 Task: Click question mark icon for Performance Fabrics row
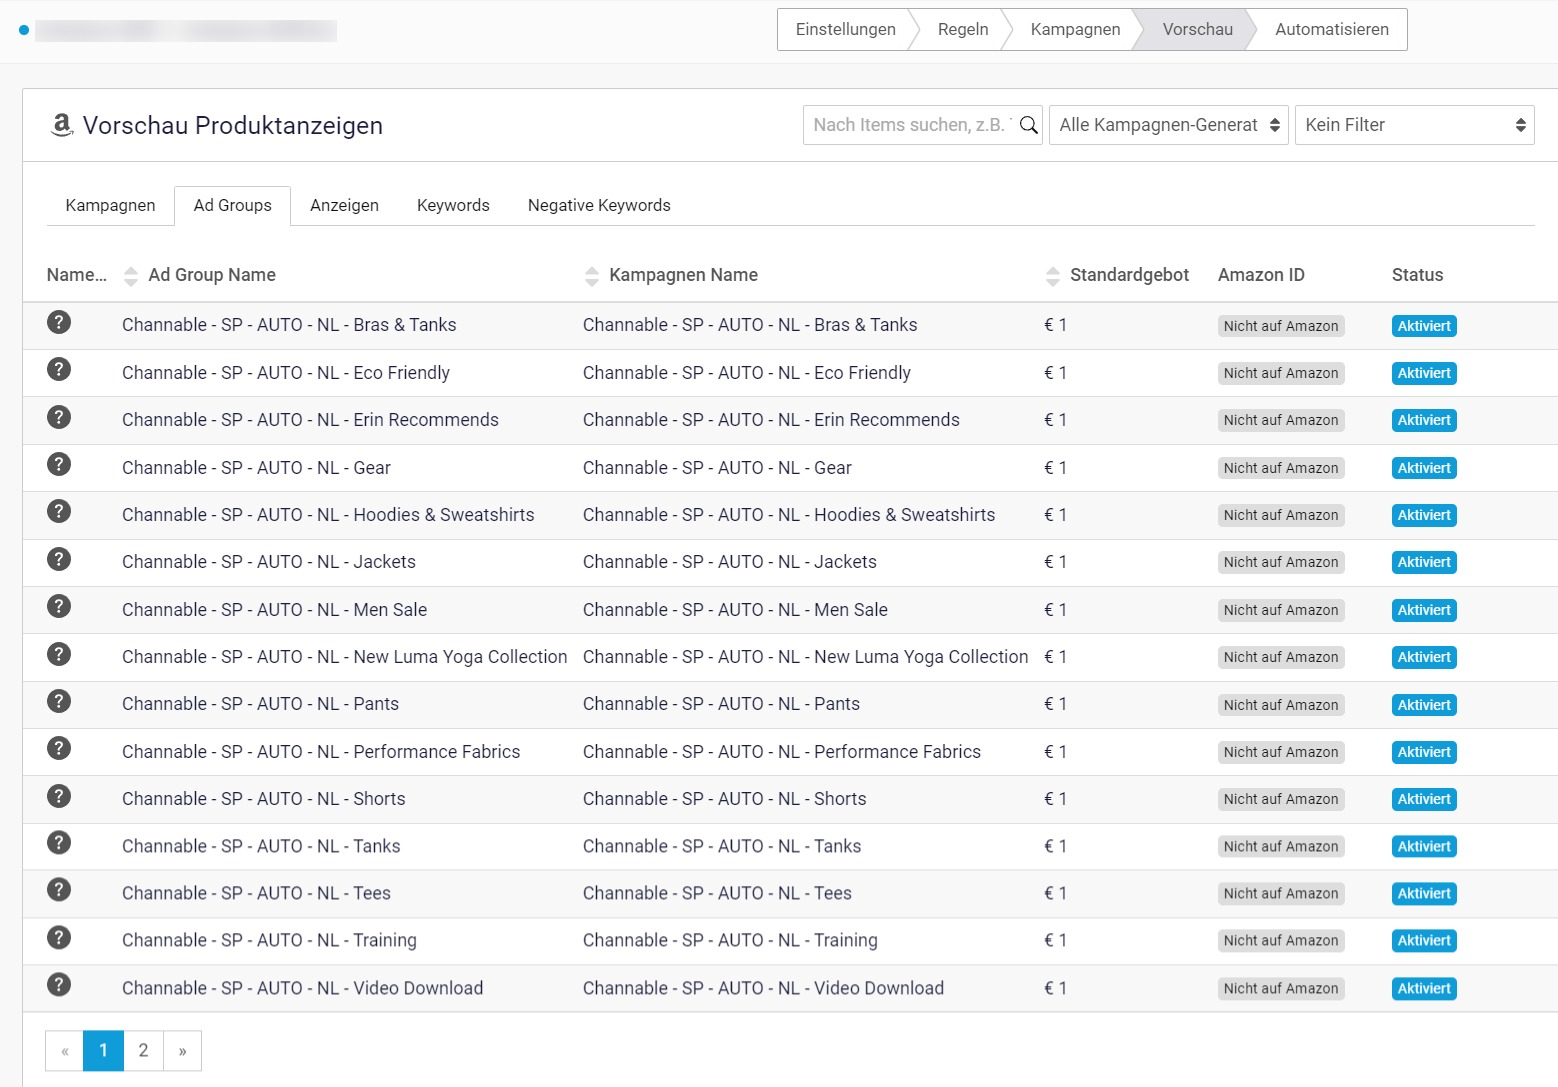pos(59,748)
